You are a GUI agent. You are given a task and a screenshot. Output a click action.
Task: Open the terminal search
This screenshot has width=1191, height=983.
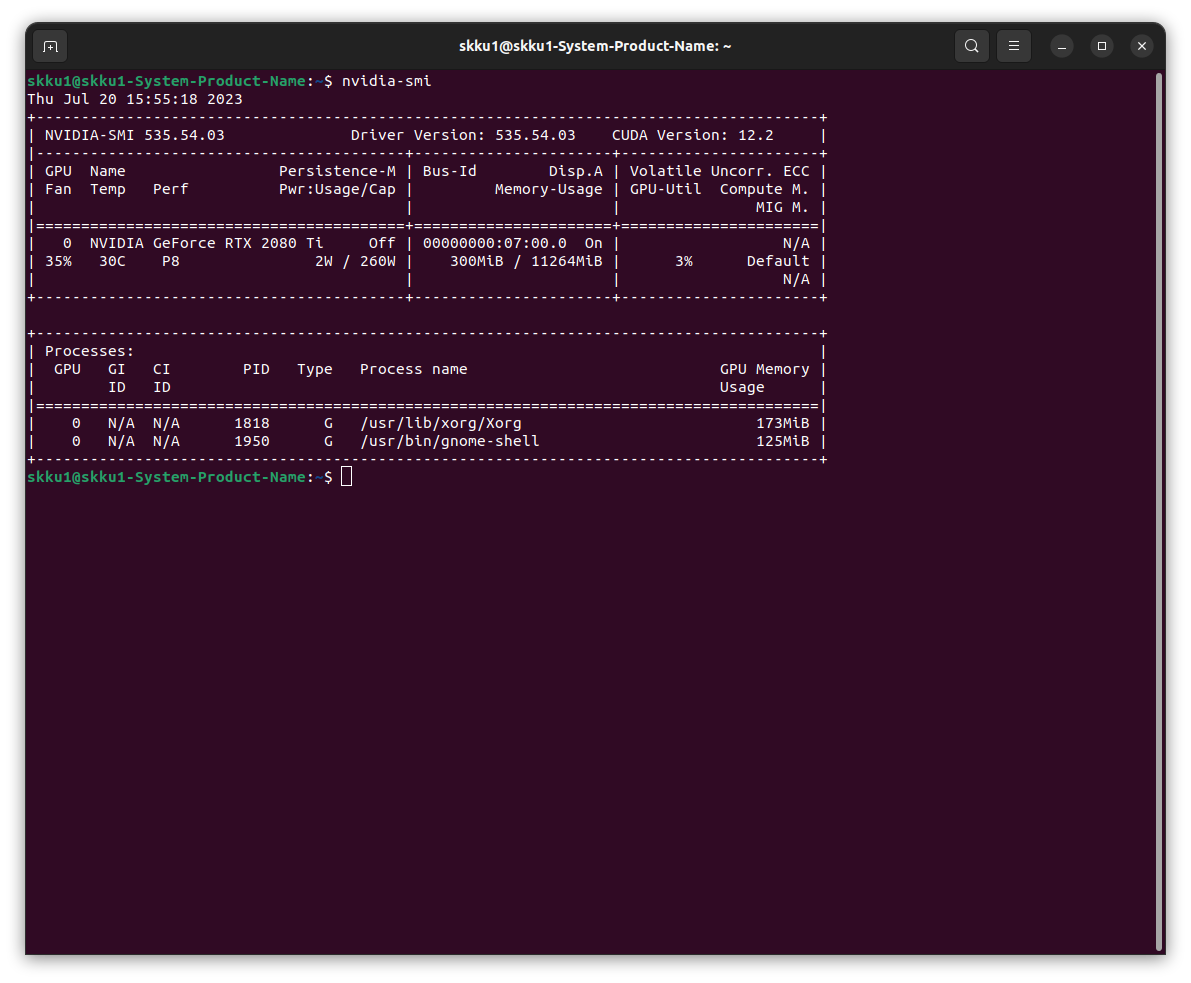click(971, 46)
